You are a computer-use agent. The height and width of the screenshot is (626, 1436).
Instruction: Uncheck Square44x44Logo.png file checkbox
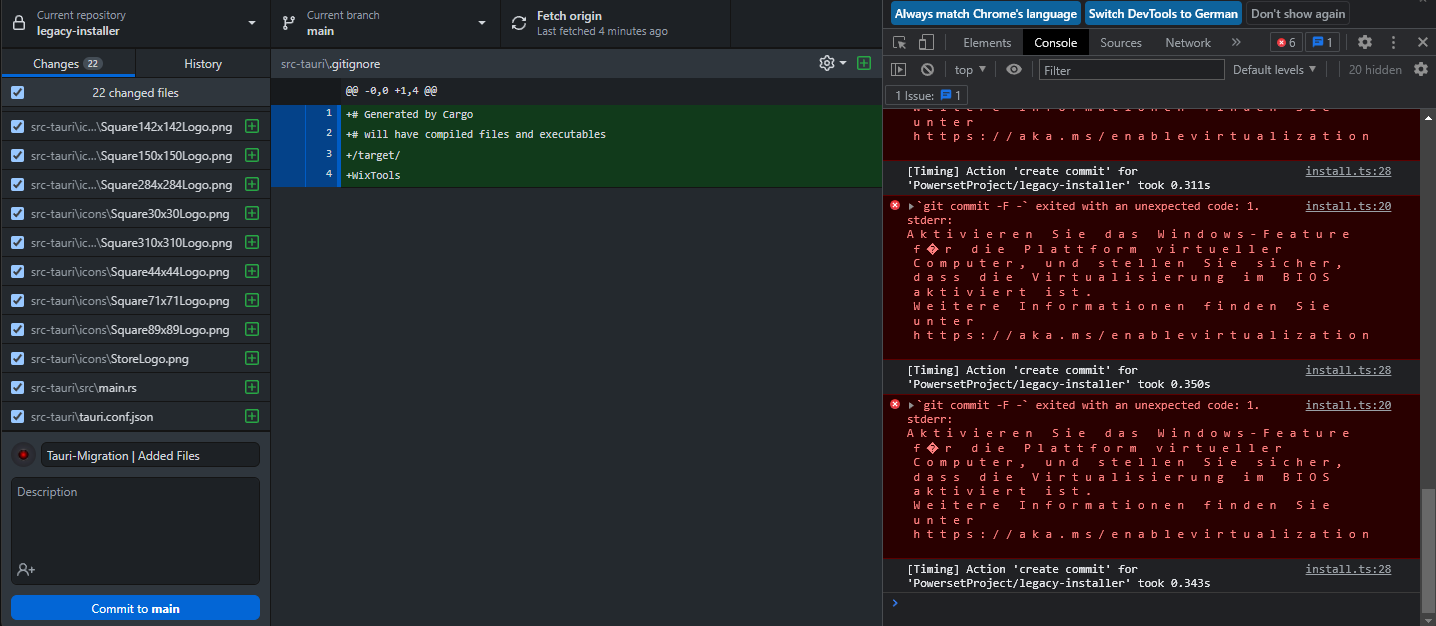coord(17,272)
